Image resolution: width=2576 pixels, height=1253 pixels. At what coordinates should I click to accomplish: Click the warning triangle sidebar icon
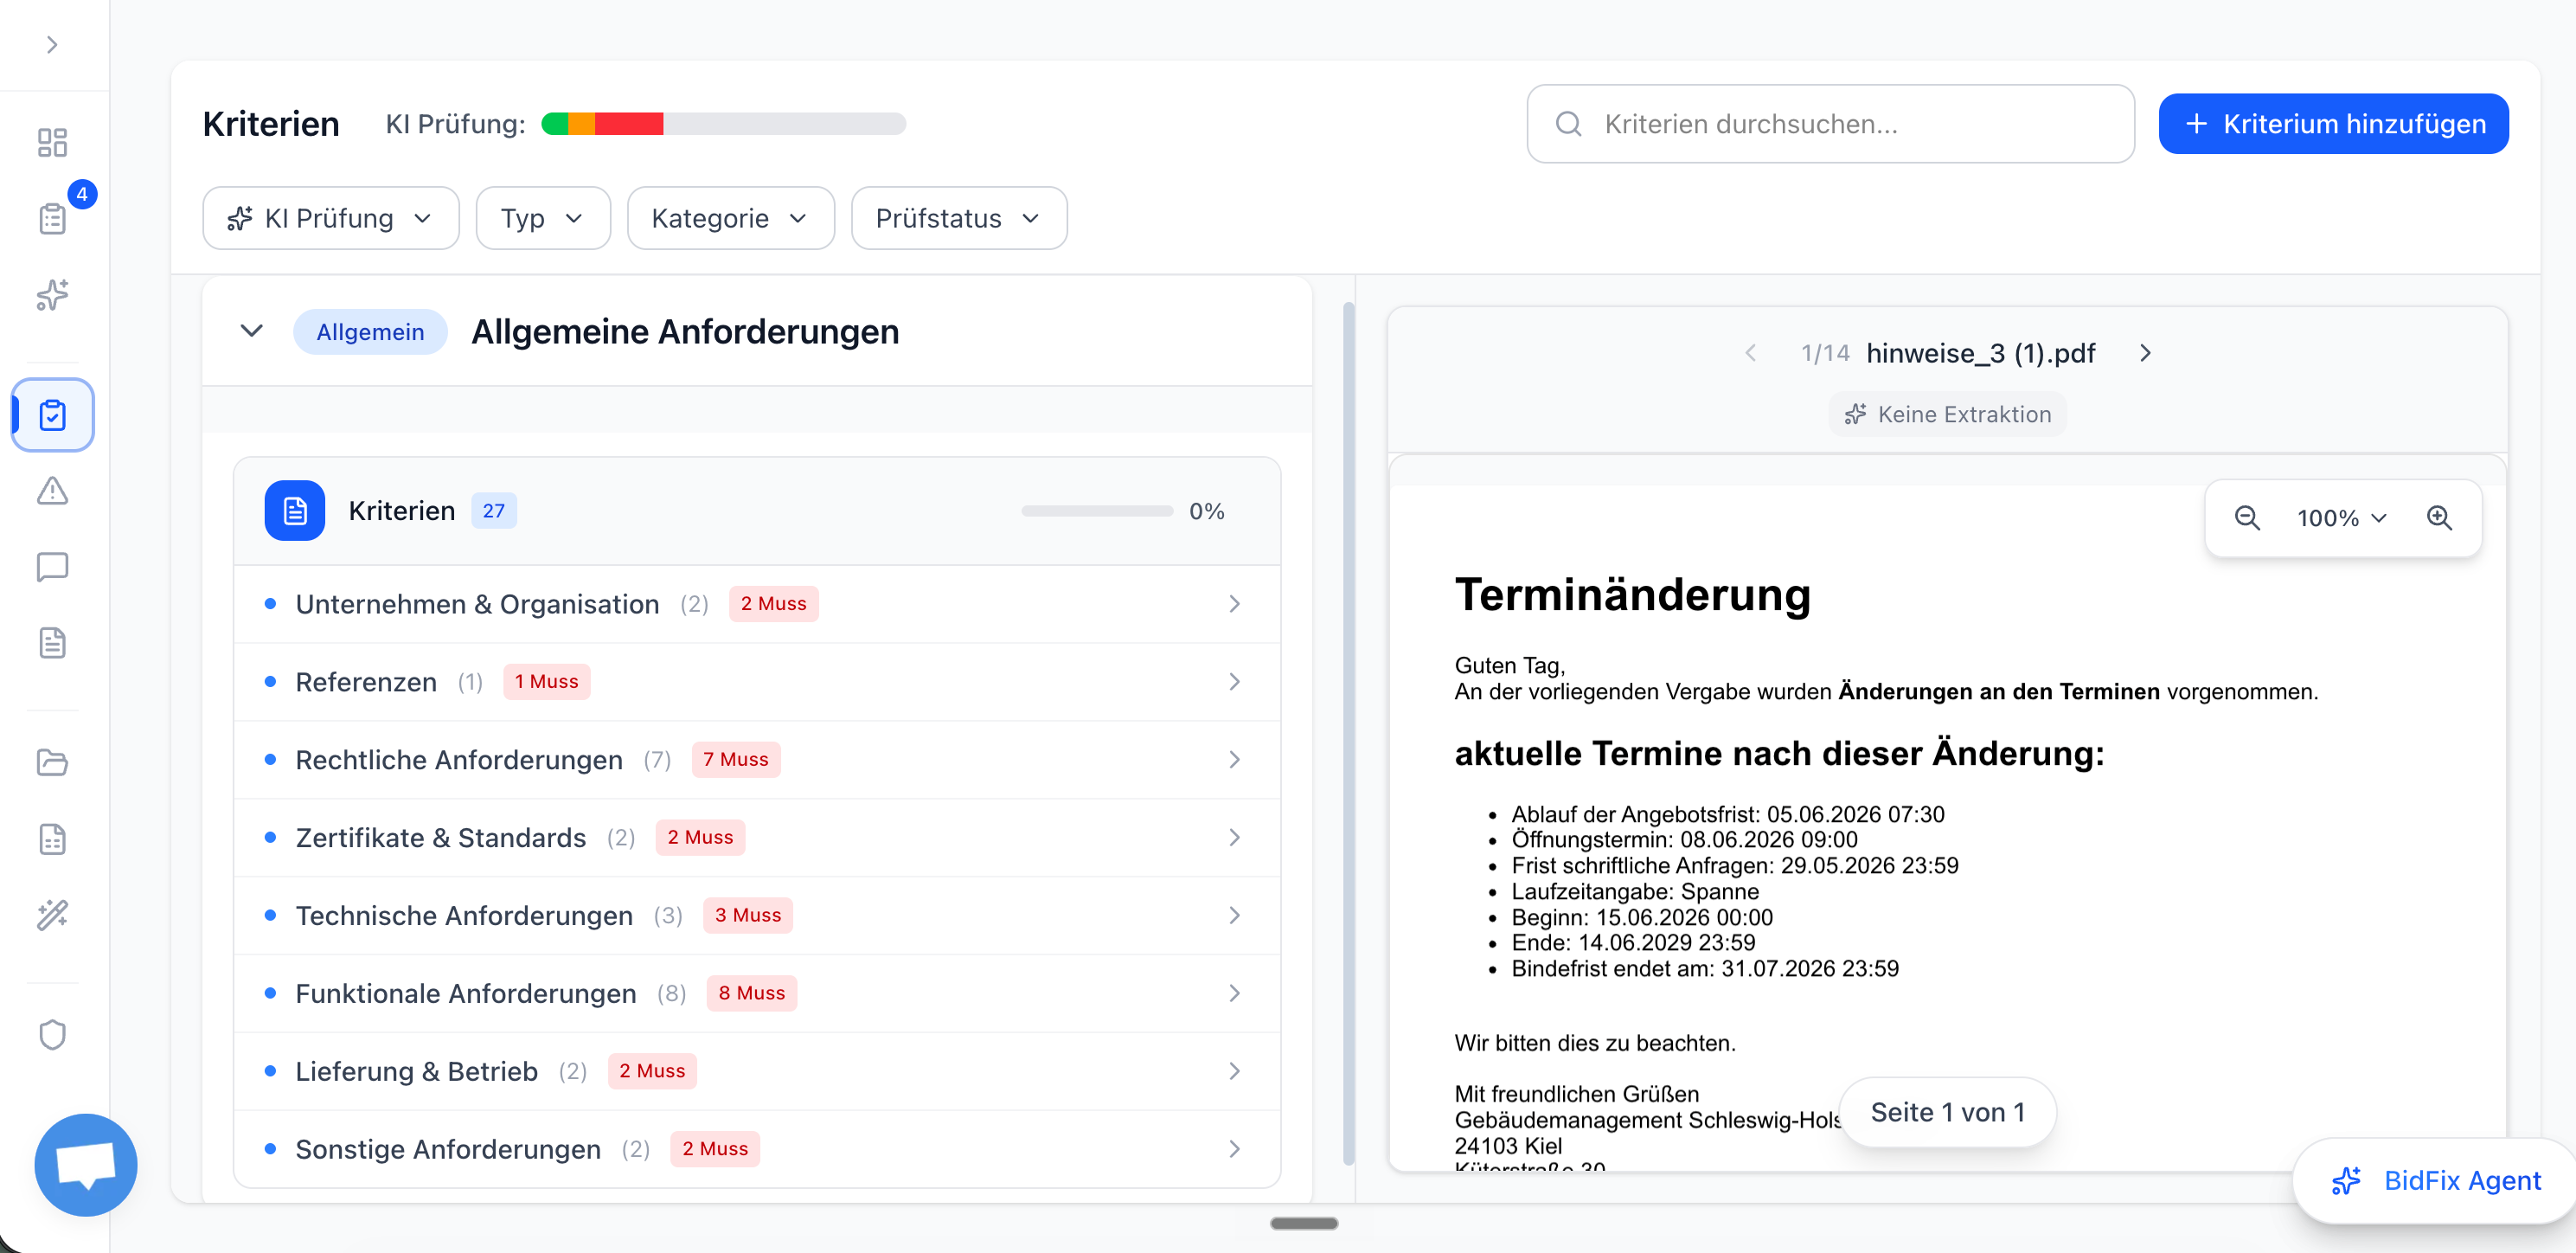[x=52, y=491]
